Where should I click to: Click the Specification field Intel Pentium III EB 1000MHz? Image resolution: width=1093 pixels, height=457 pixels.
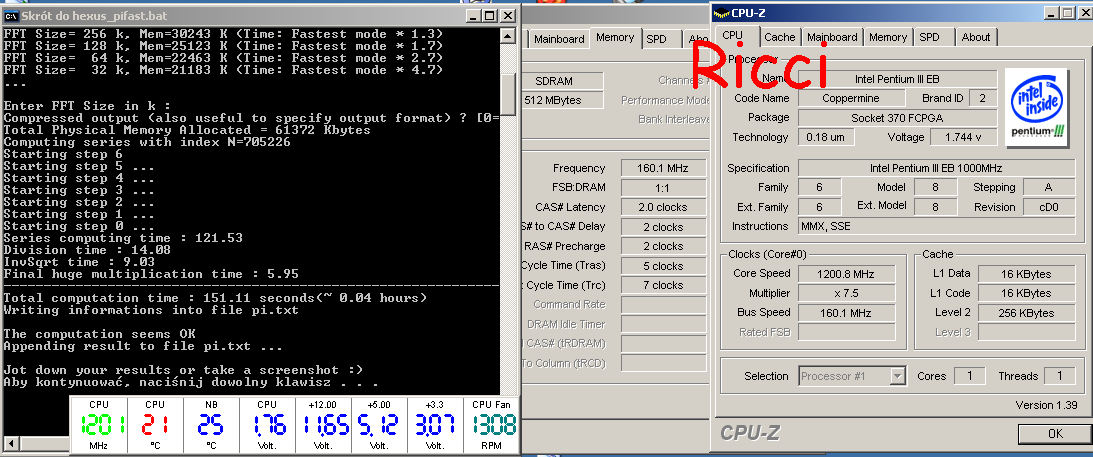pyautogui.click(x=936, y=168)
